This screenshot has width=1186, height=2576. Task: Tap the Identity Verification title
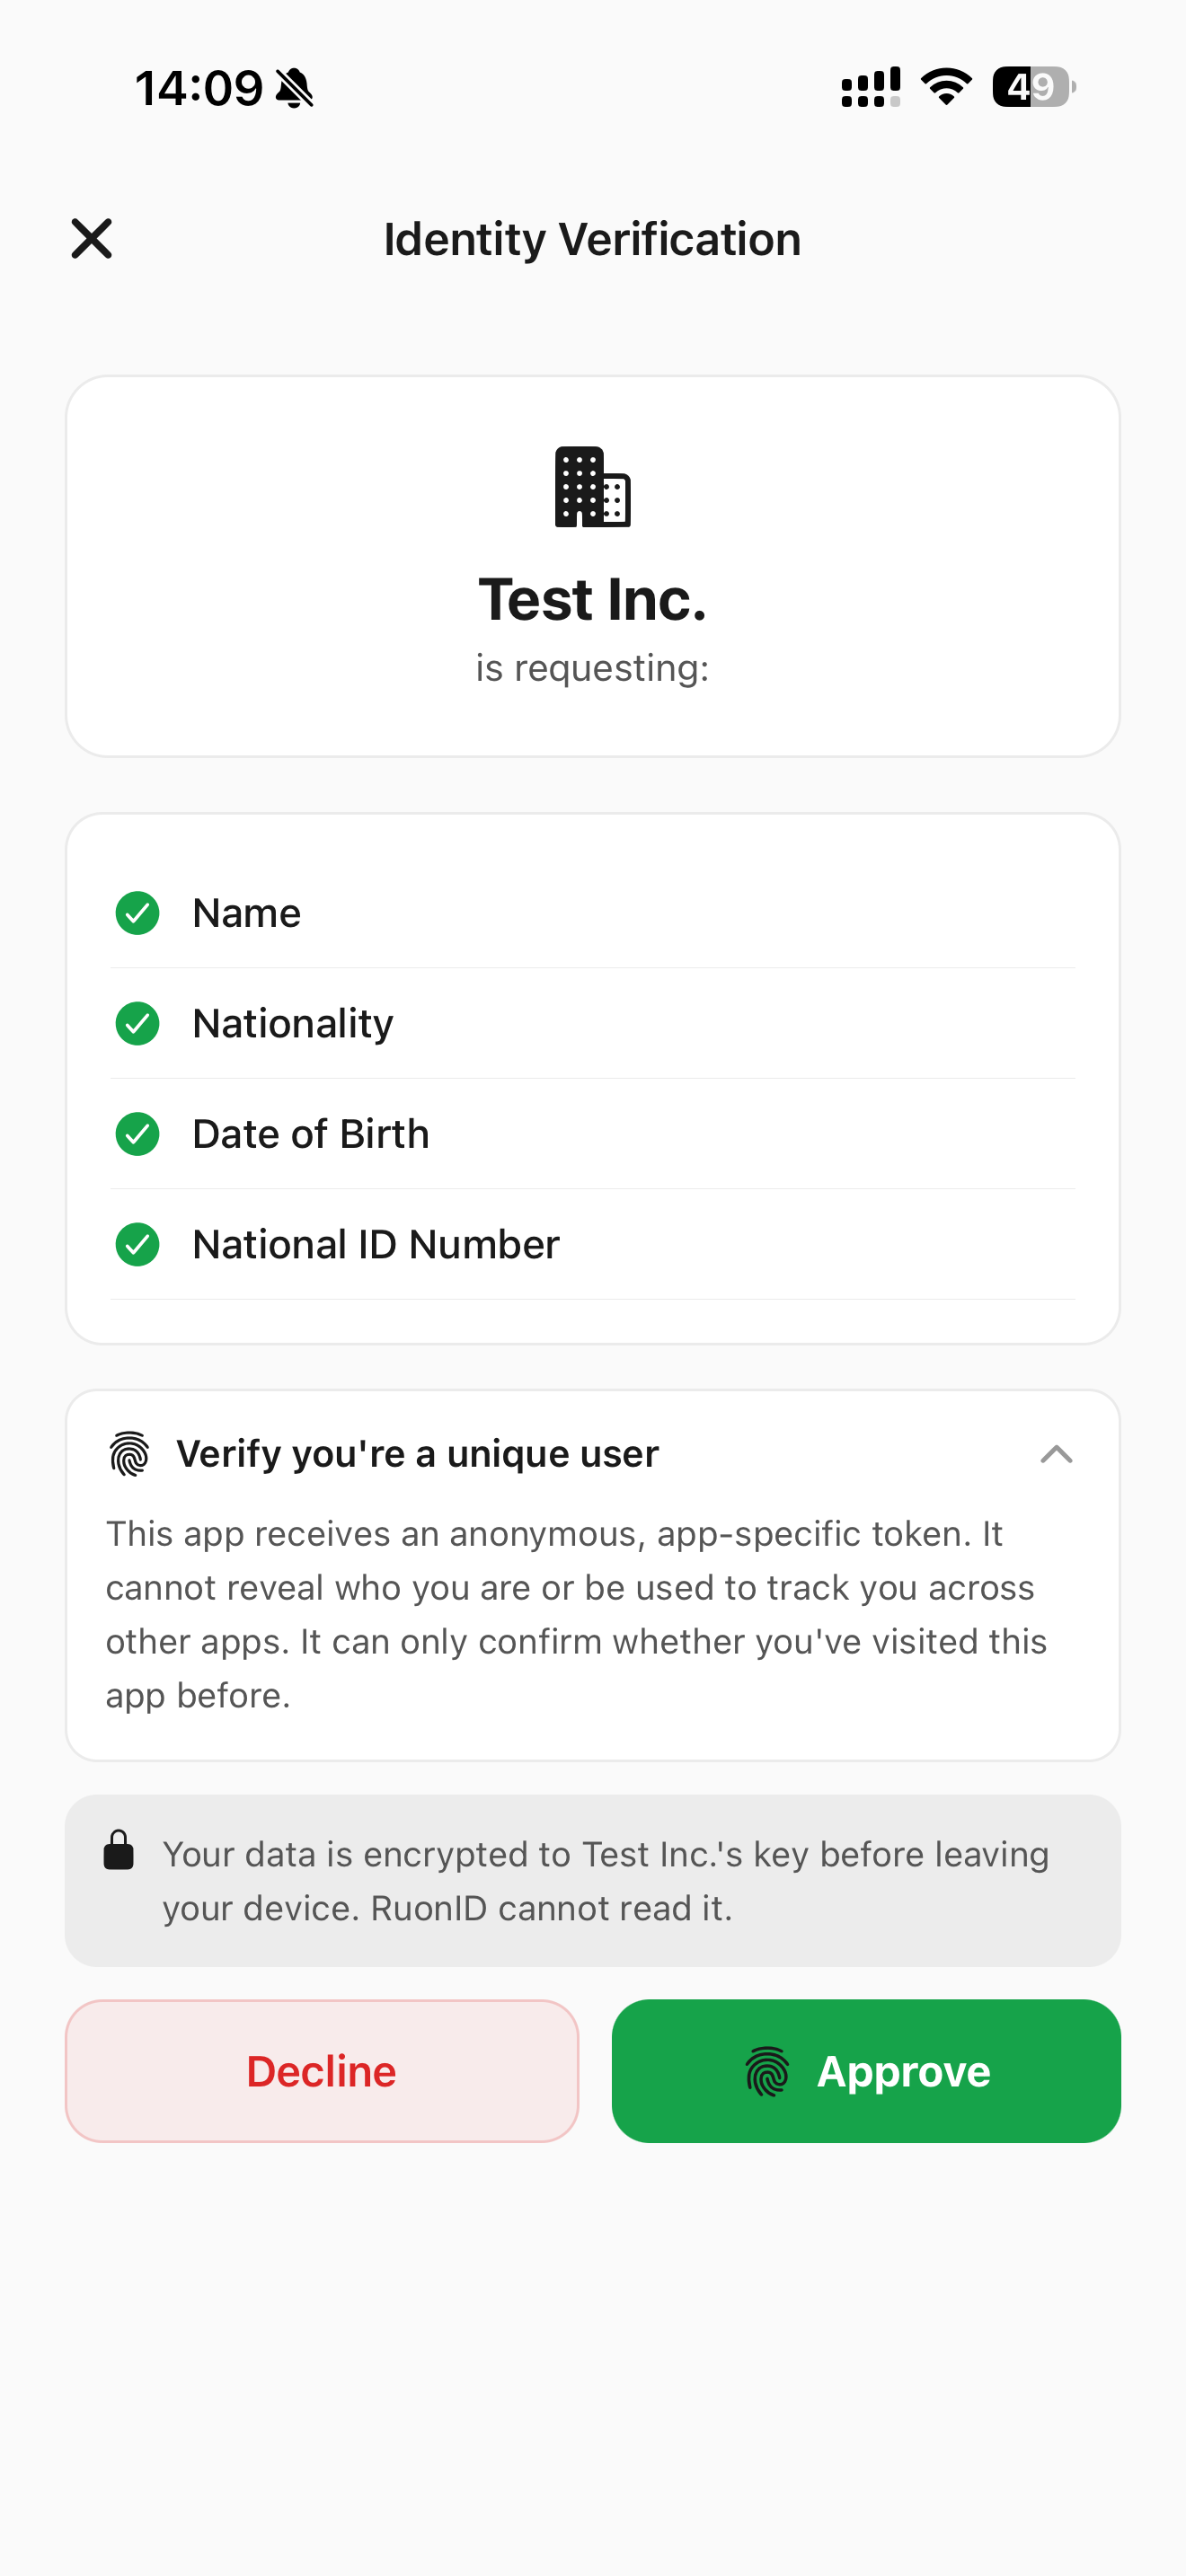click(x=592, y=239)
